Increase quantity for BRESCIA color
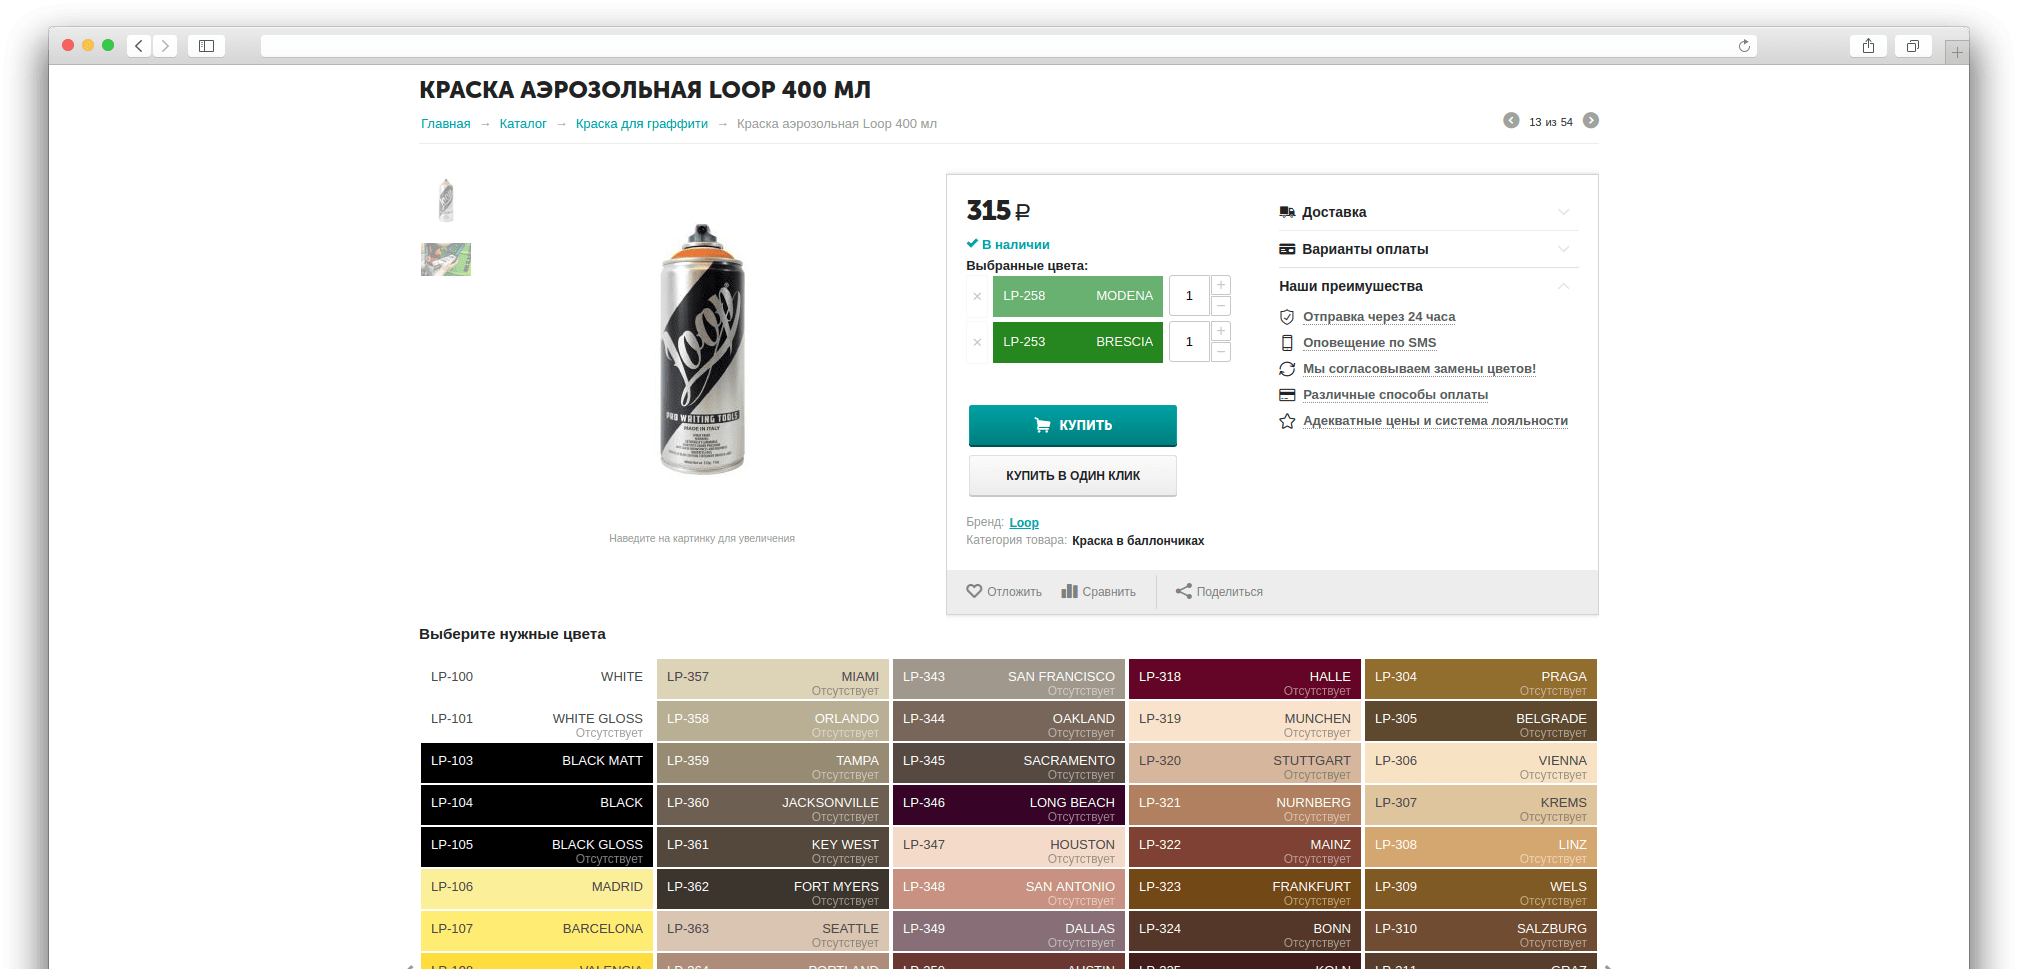Screen dimensions: 2018x969 [1221, 331]
